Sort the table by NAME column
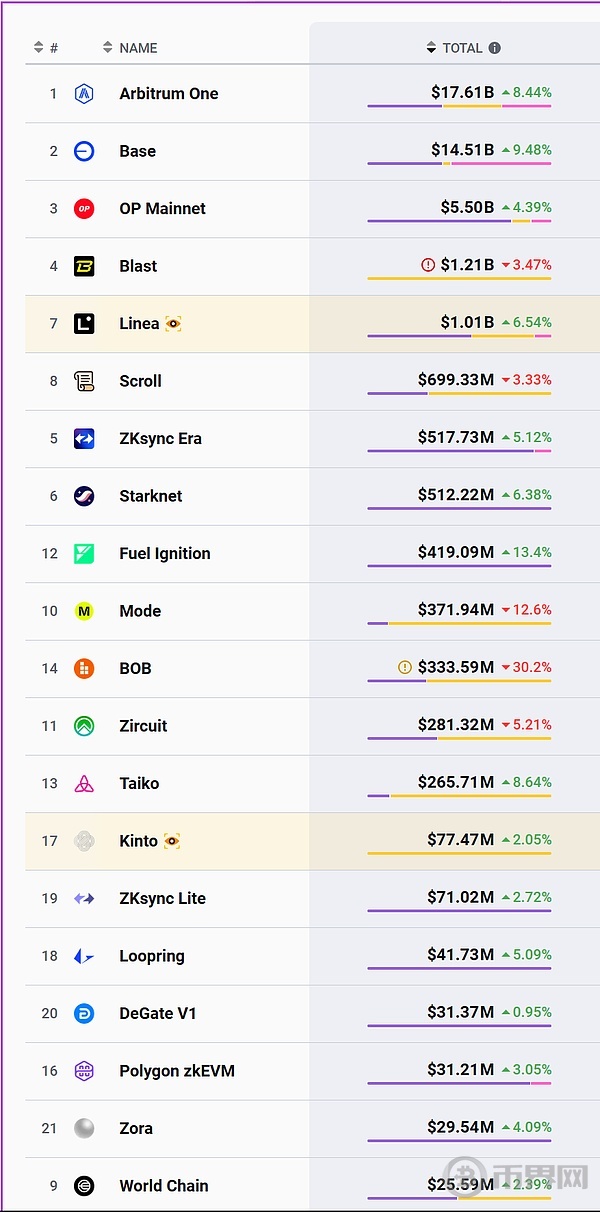Screen dimensions: 600x1212 pyautogui.click(x=130, y=48)
